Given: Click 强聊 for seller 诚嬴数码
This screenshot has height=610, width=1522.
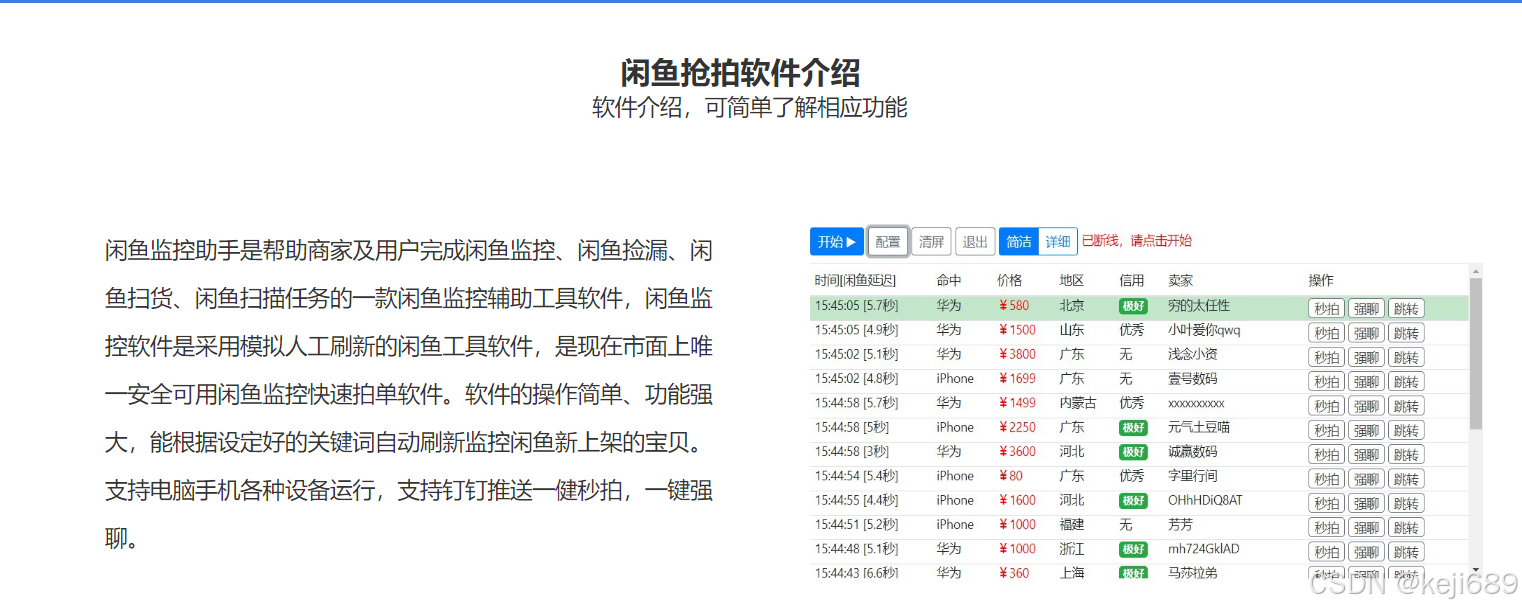Looking at the screenshot, I should click(1366, 454).
